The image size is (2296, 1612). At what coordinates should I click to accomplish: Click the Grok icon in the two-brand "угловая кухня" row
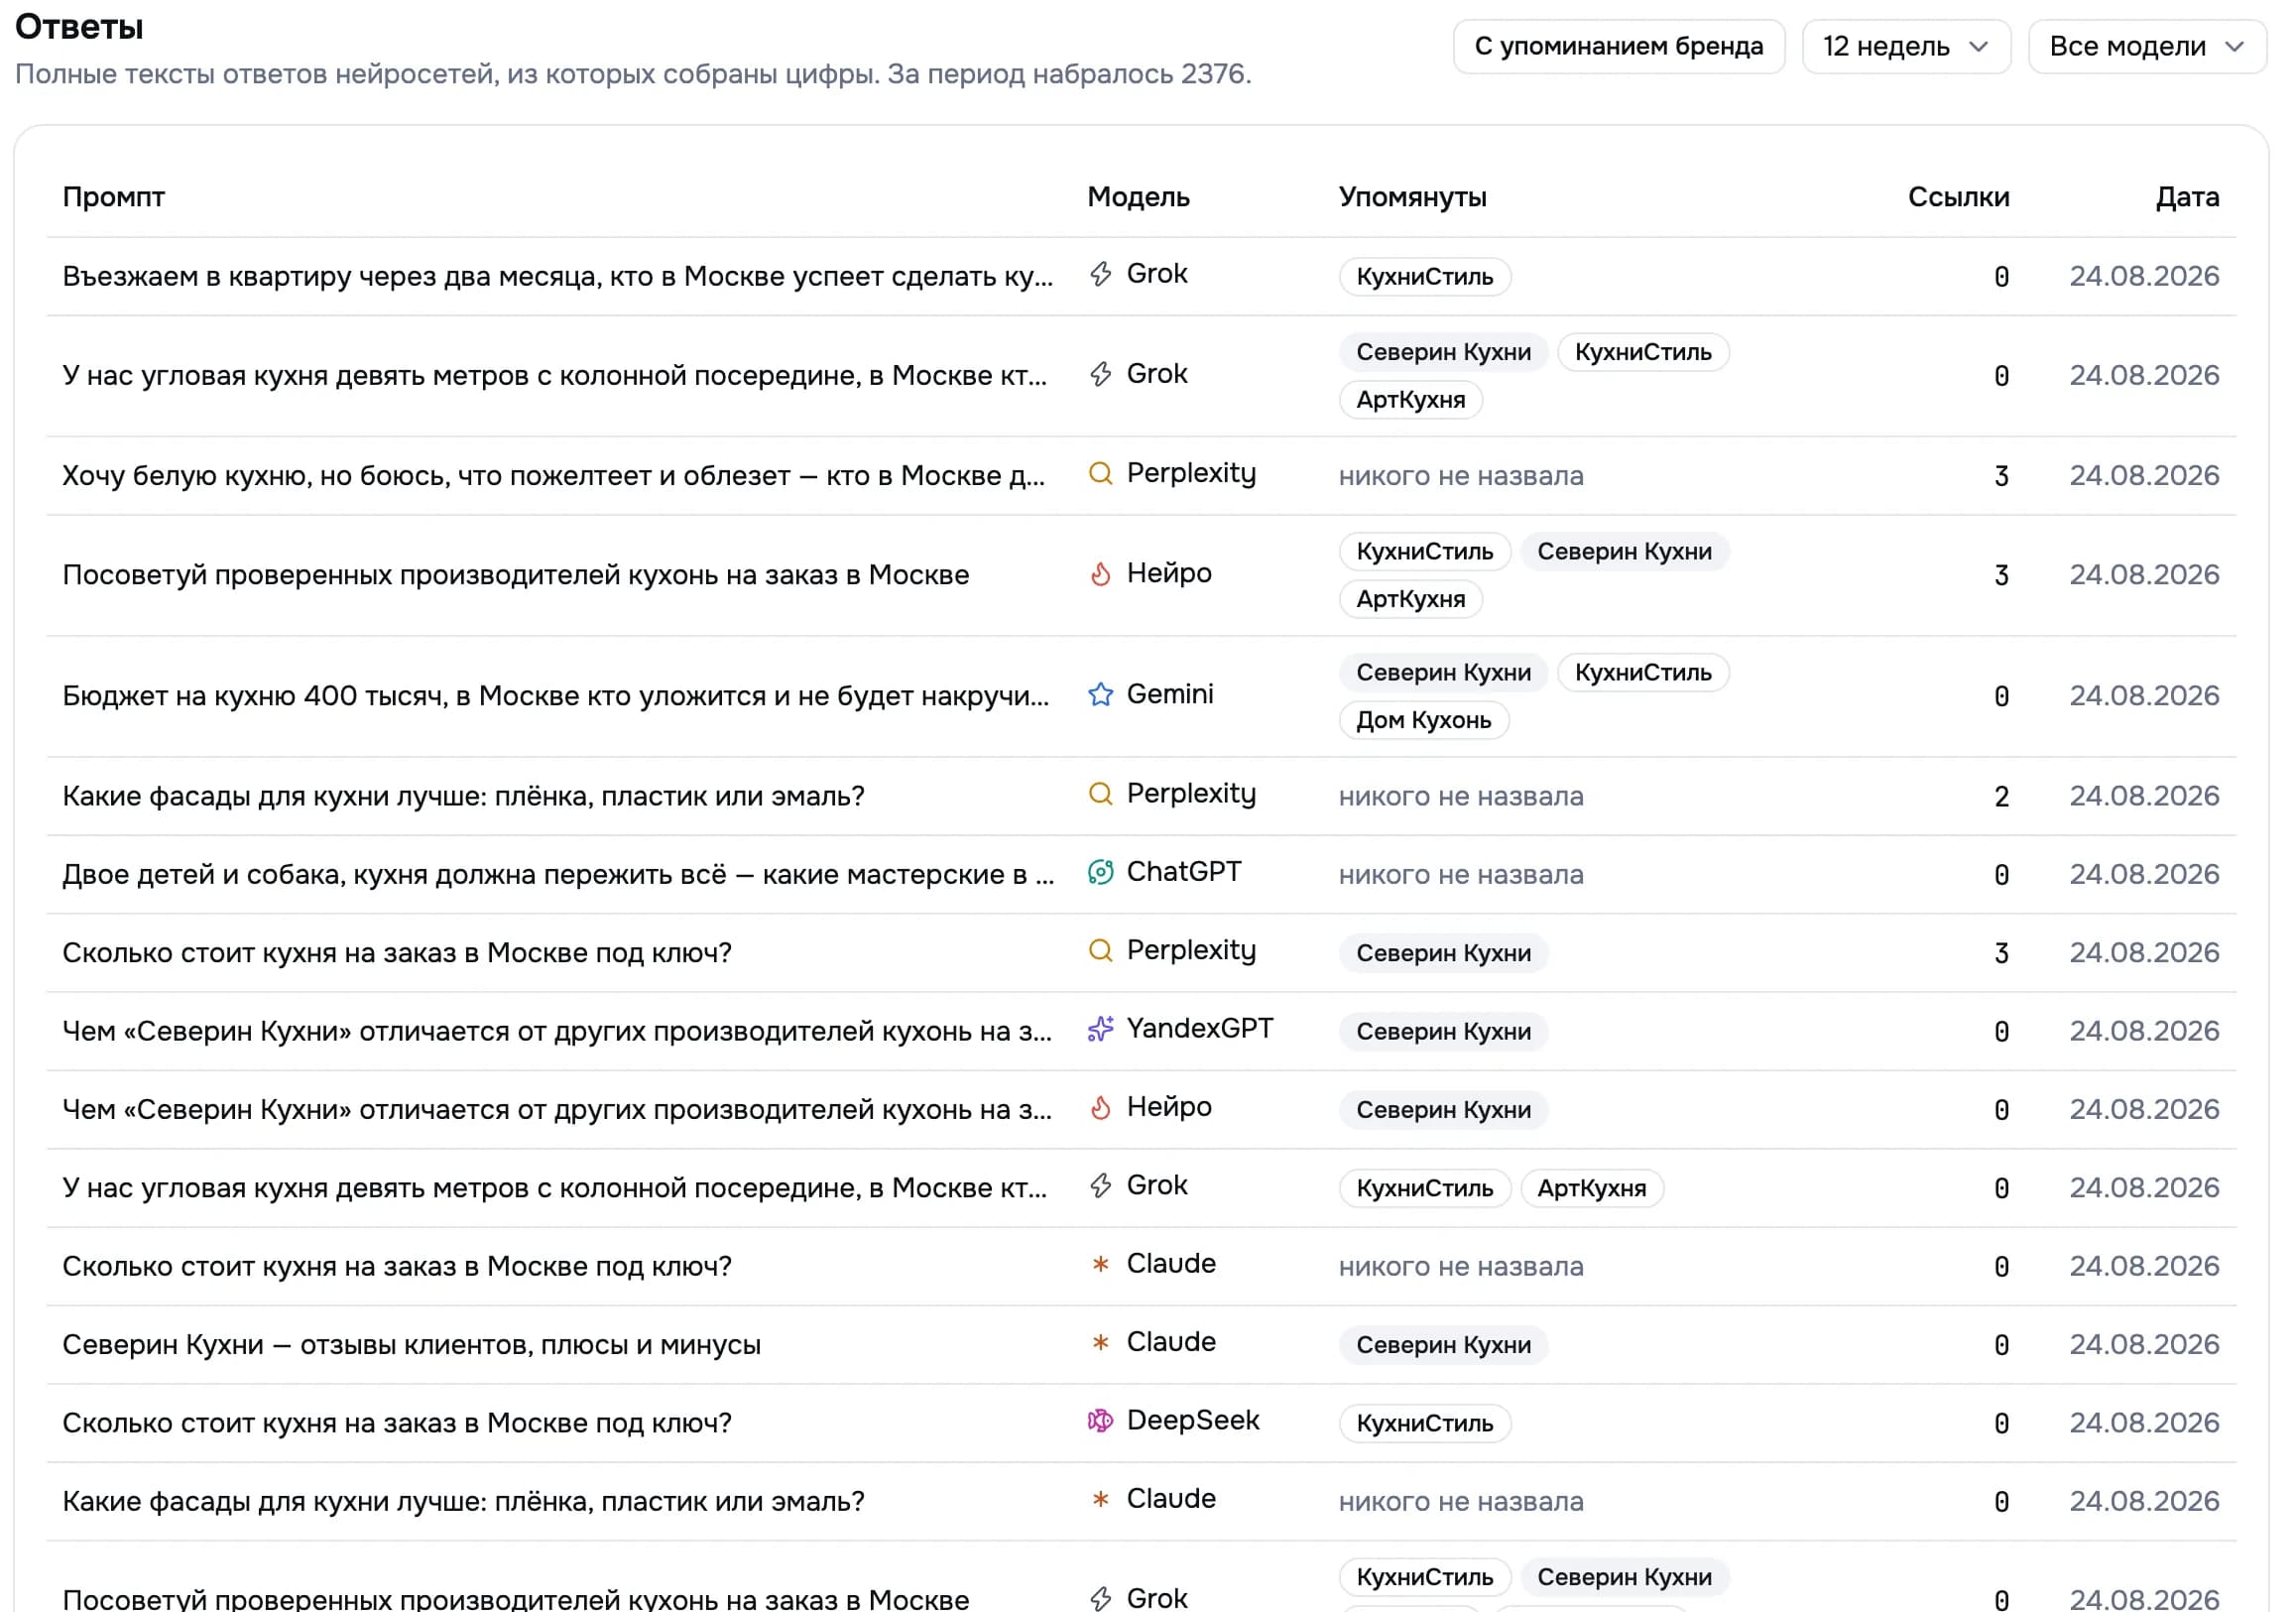pos(1100,1186)
